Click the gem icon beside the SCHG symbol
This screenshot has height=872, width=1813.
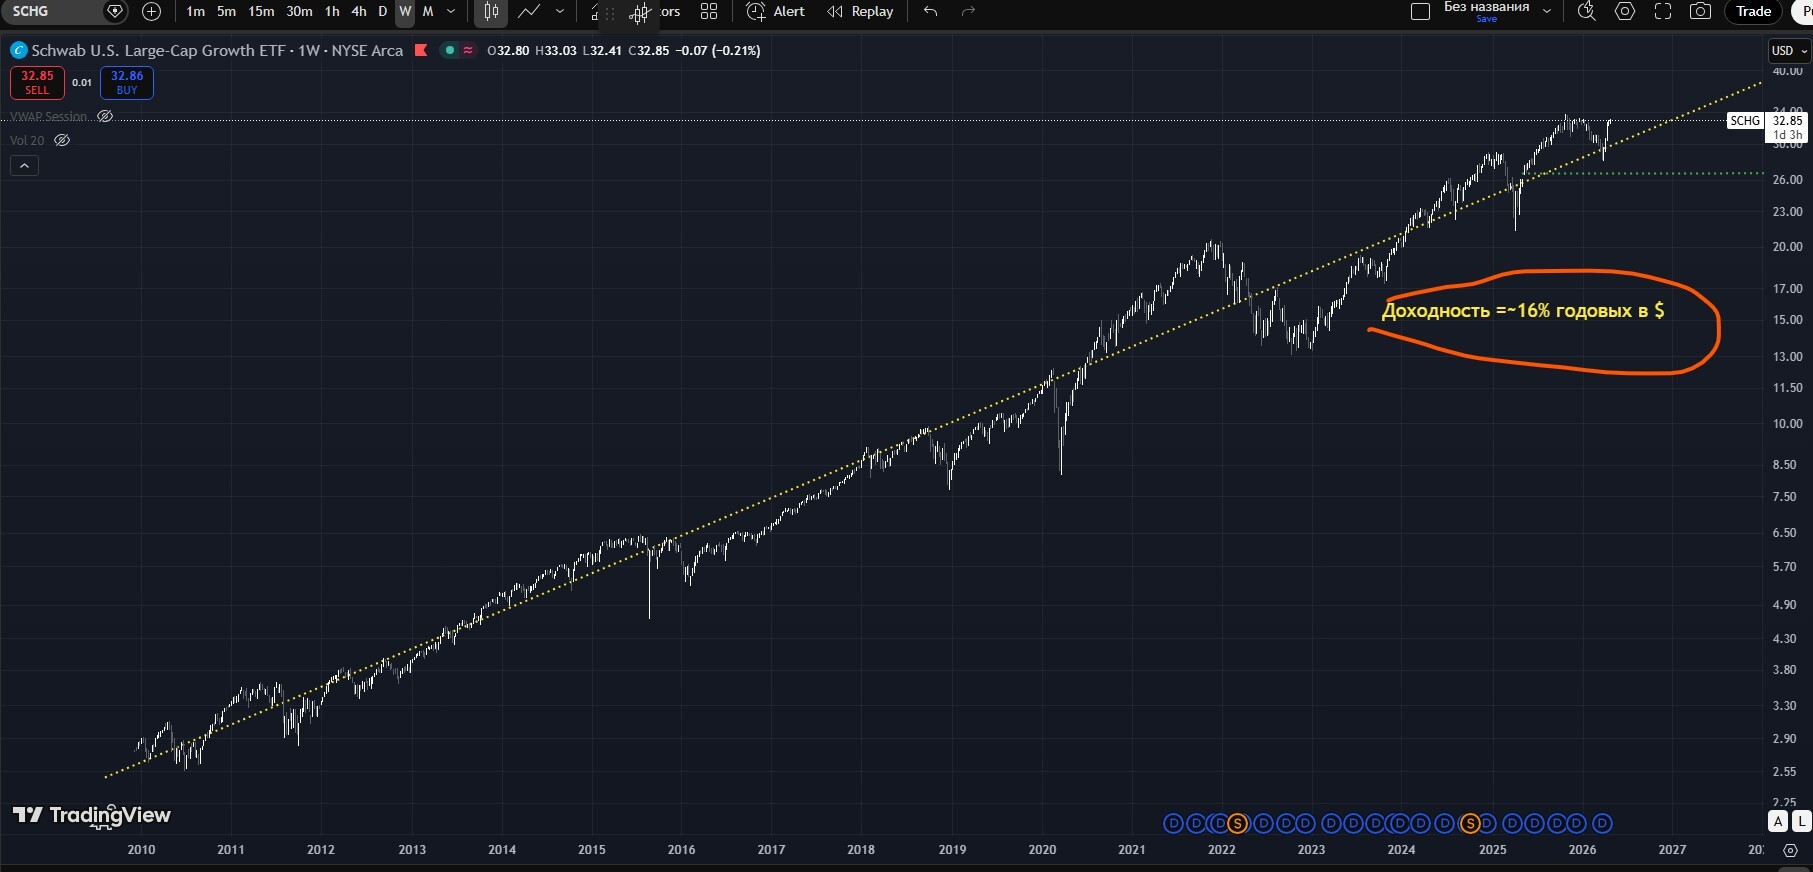coord(115,11)
